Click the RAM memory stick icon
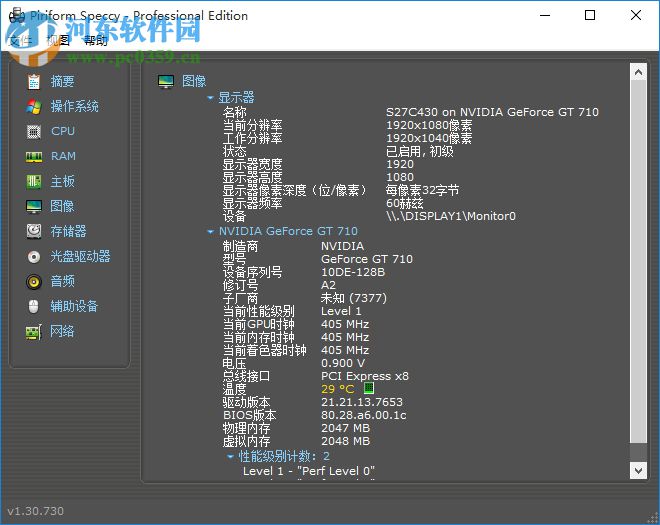 (x=34, y=157)
